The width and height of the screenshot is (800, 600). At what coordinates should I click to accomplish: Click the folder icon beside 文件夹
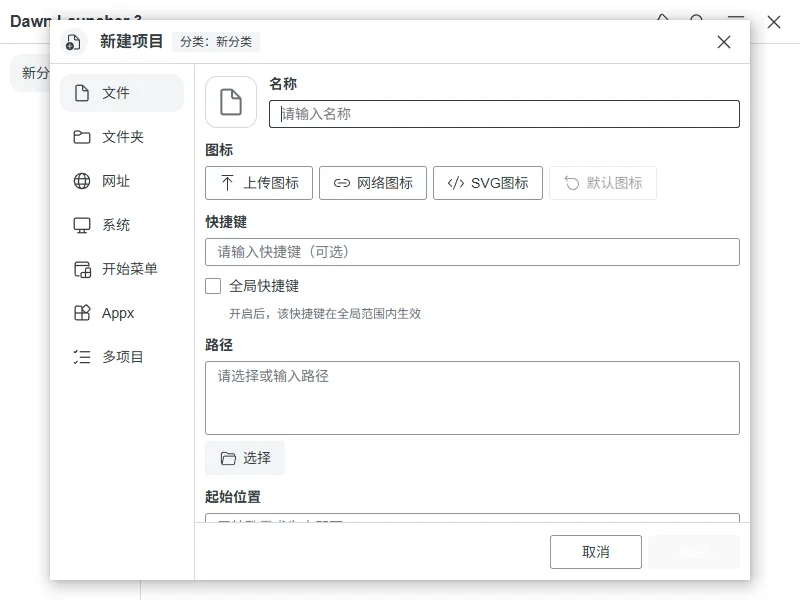click(82, 137)
